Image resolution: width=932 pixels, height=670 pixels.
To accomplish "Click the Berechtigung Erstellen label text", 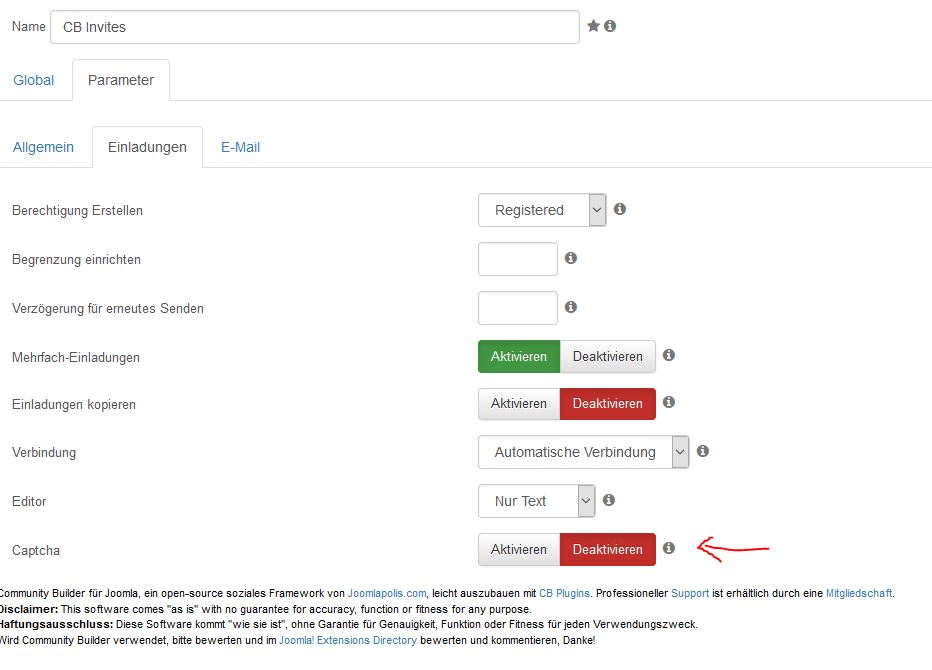I will click(77, 210).
